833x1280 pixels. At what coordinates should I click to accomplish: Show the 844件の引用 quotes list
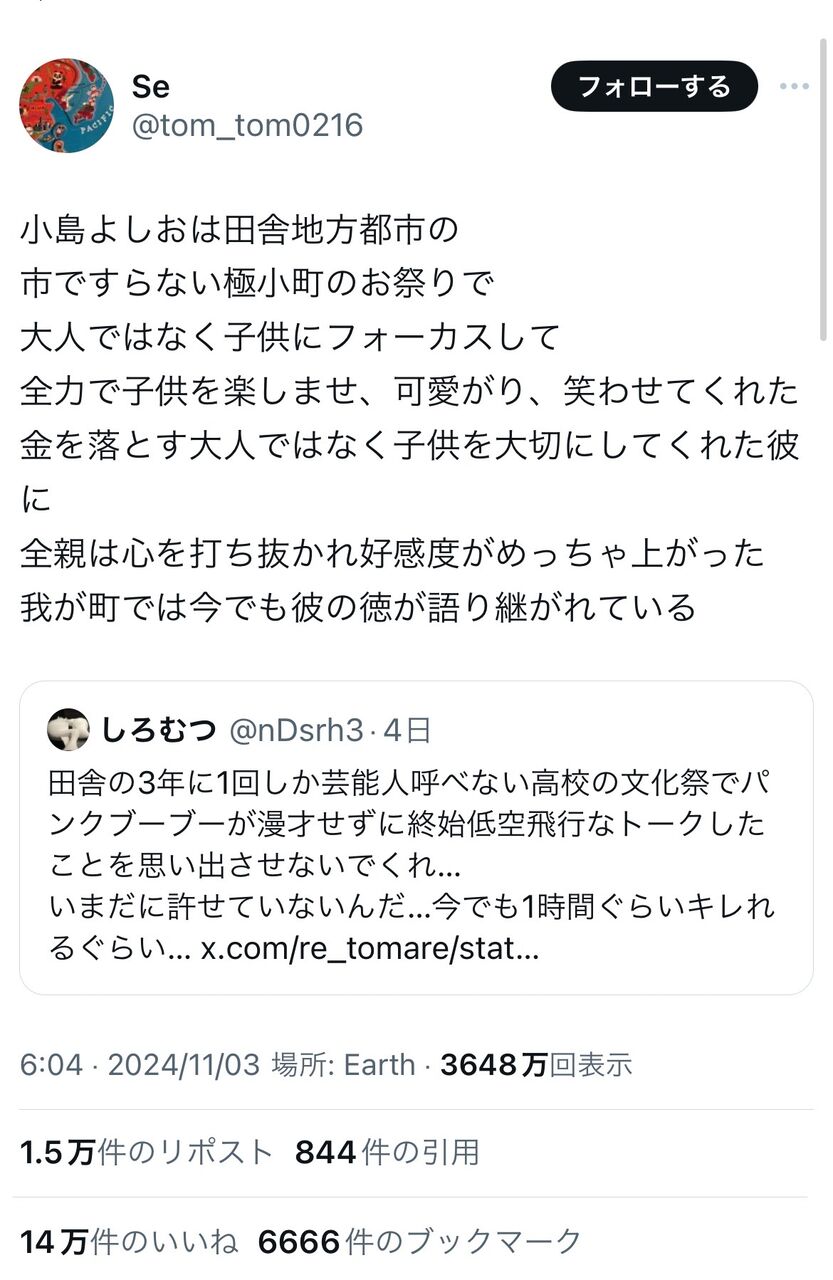[x=386, y=1153]
